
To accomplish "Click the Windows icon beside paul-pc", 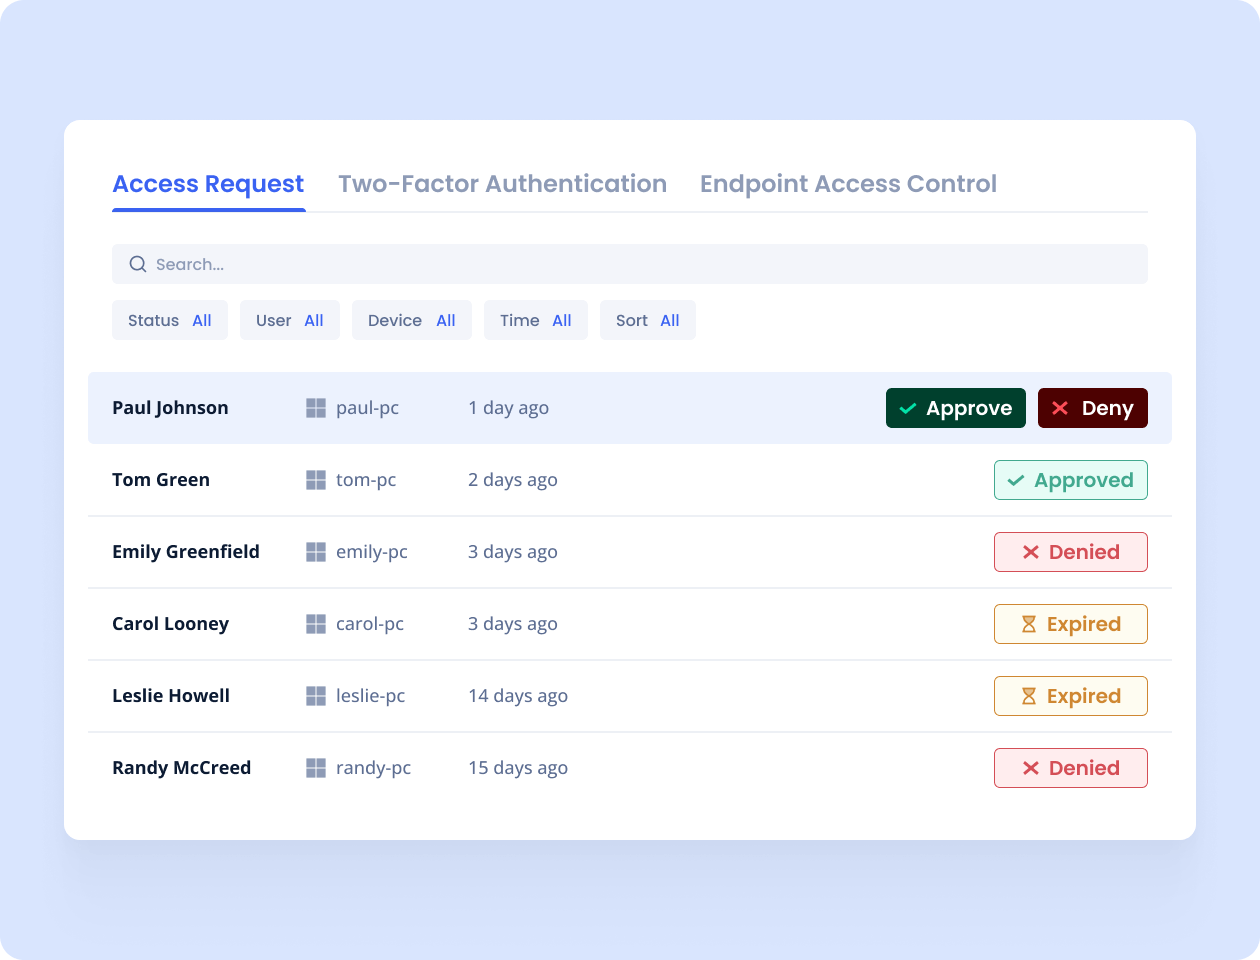I will [x=316, y=408].
